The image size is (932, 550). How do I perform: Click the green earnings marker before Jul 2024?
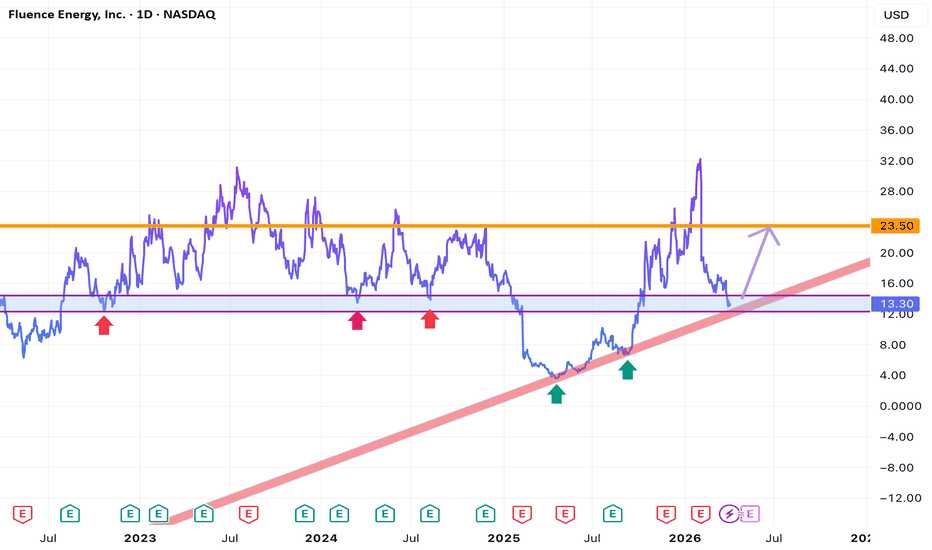pos(385,514)
